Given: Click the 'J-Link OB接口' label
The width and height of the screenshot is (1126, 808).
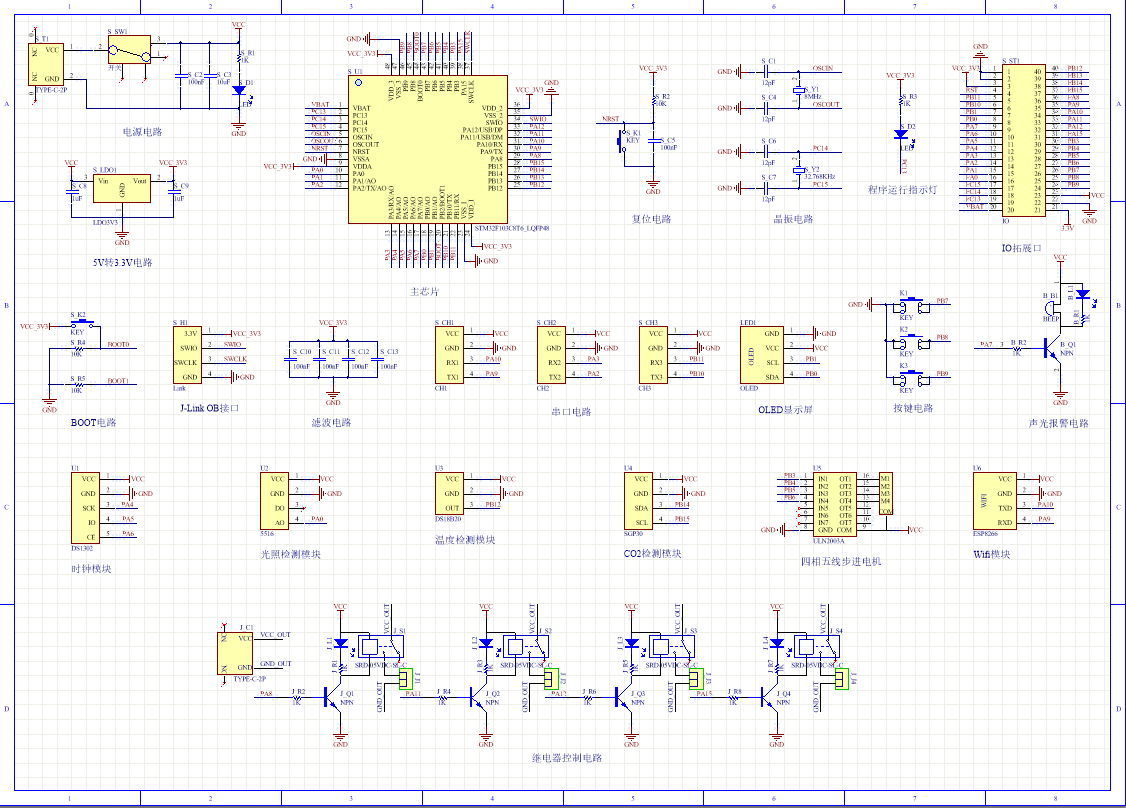Looking at the screenshot, I should click(210, 408).
